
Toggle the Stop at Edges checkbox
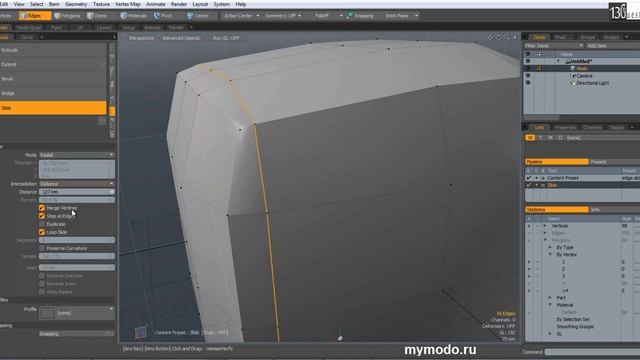pyautogui.click(x=42, y=216)
